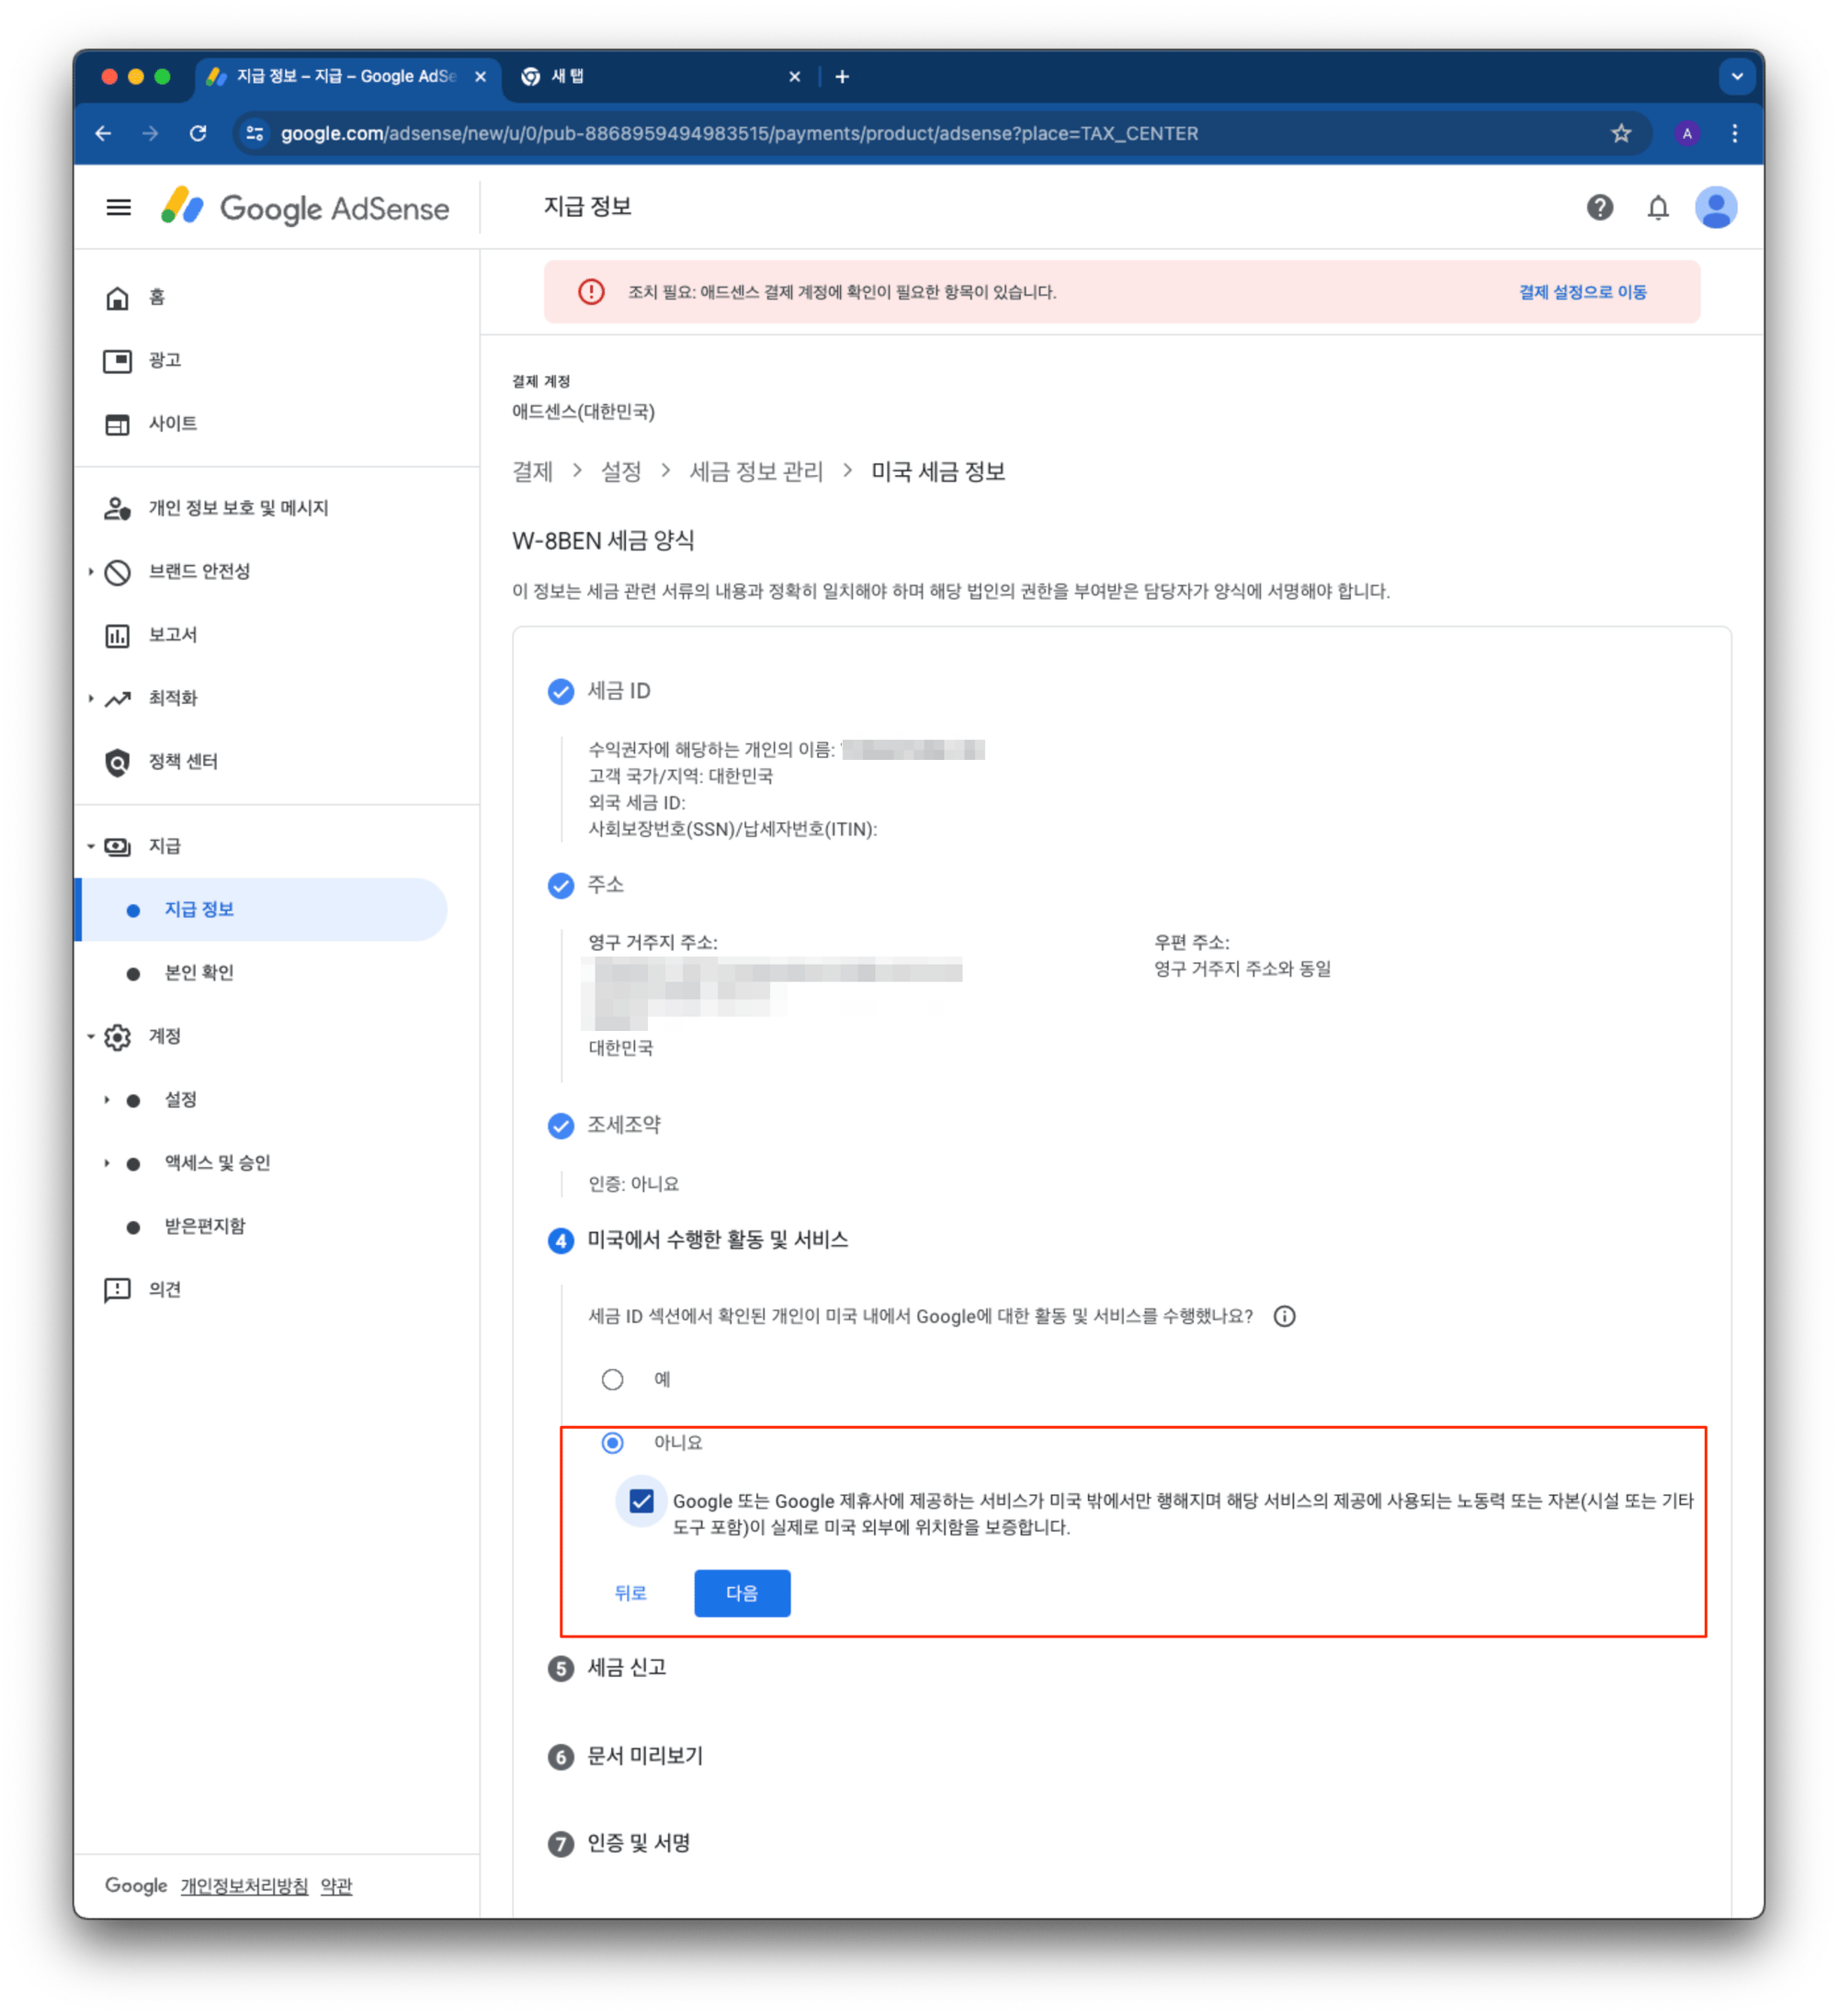
Task: Click the browser address bar URL
Action: coord(738,133)
